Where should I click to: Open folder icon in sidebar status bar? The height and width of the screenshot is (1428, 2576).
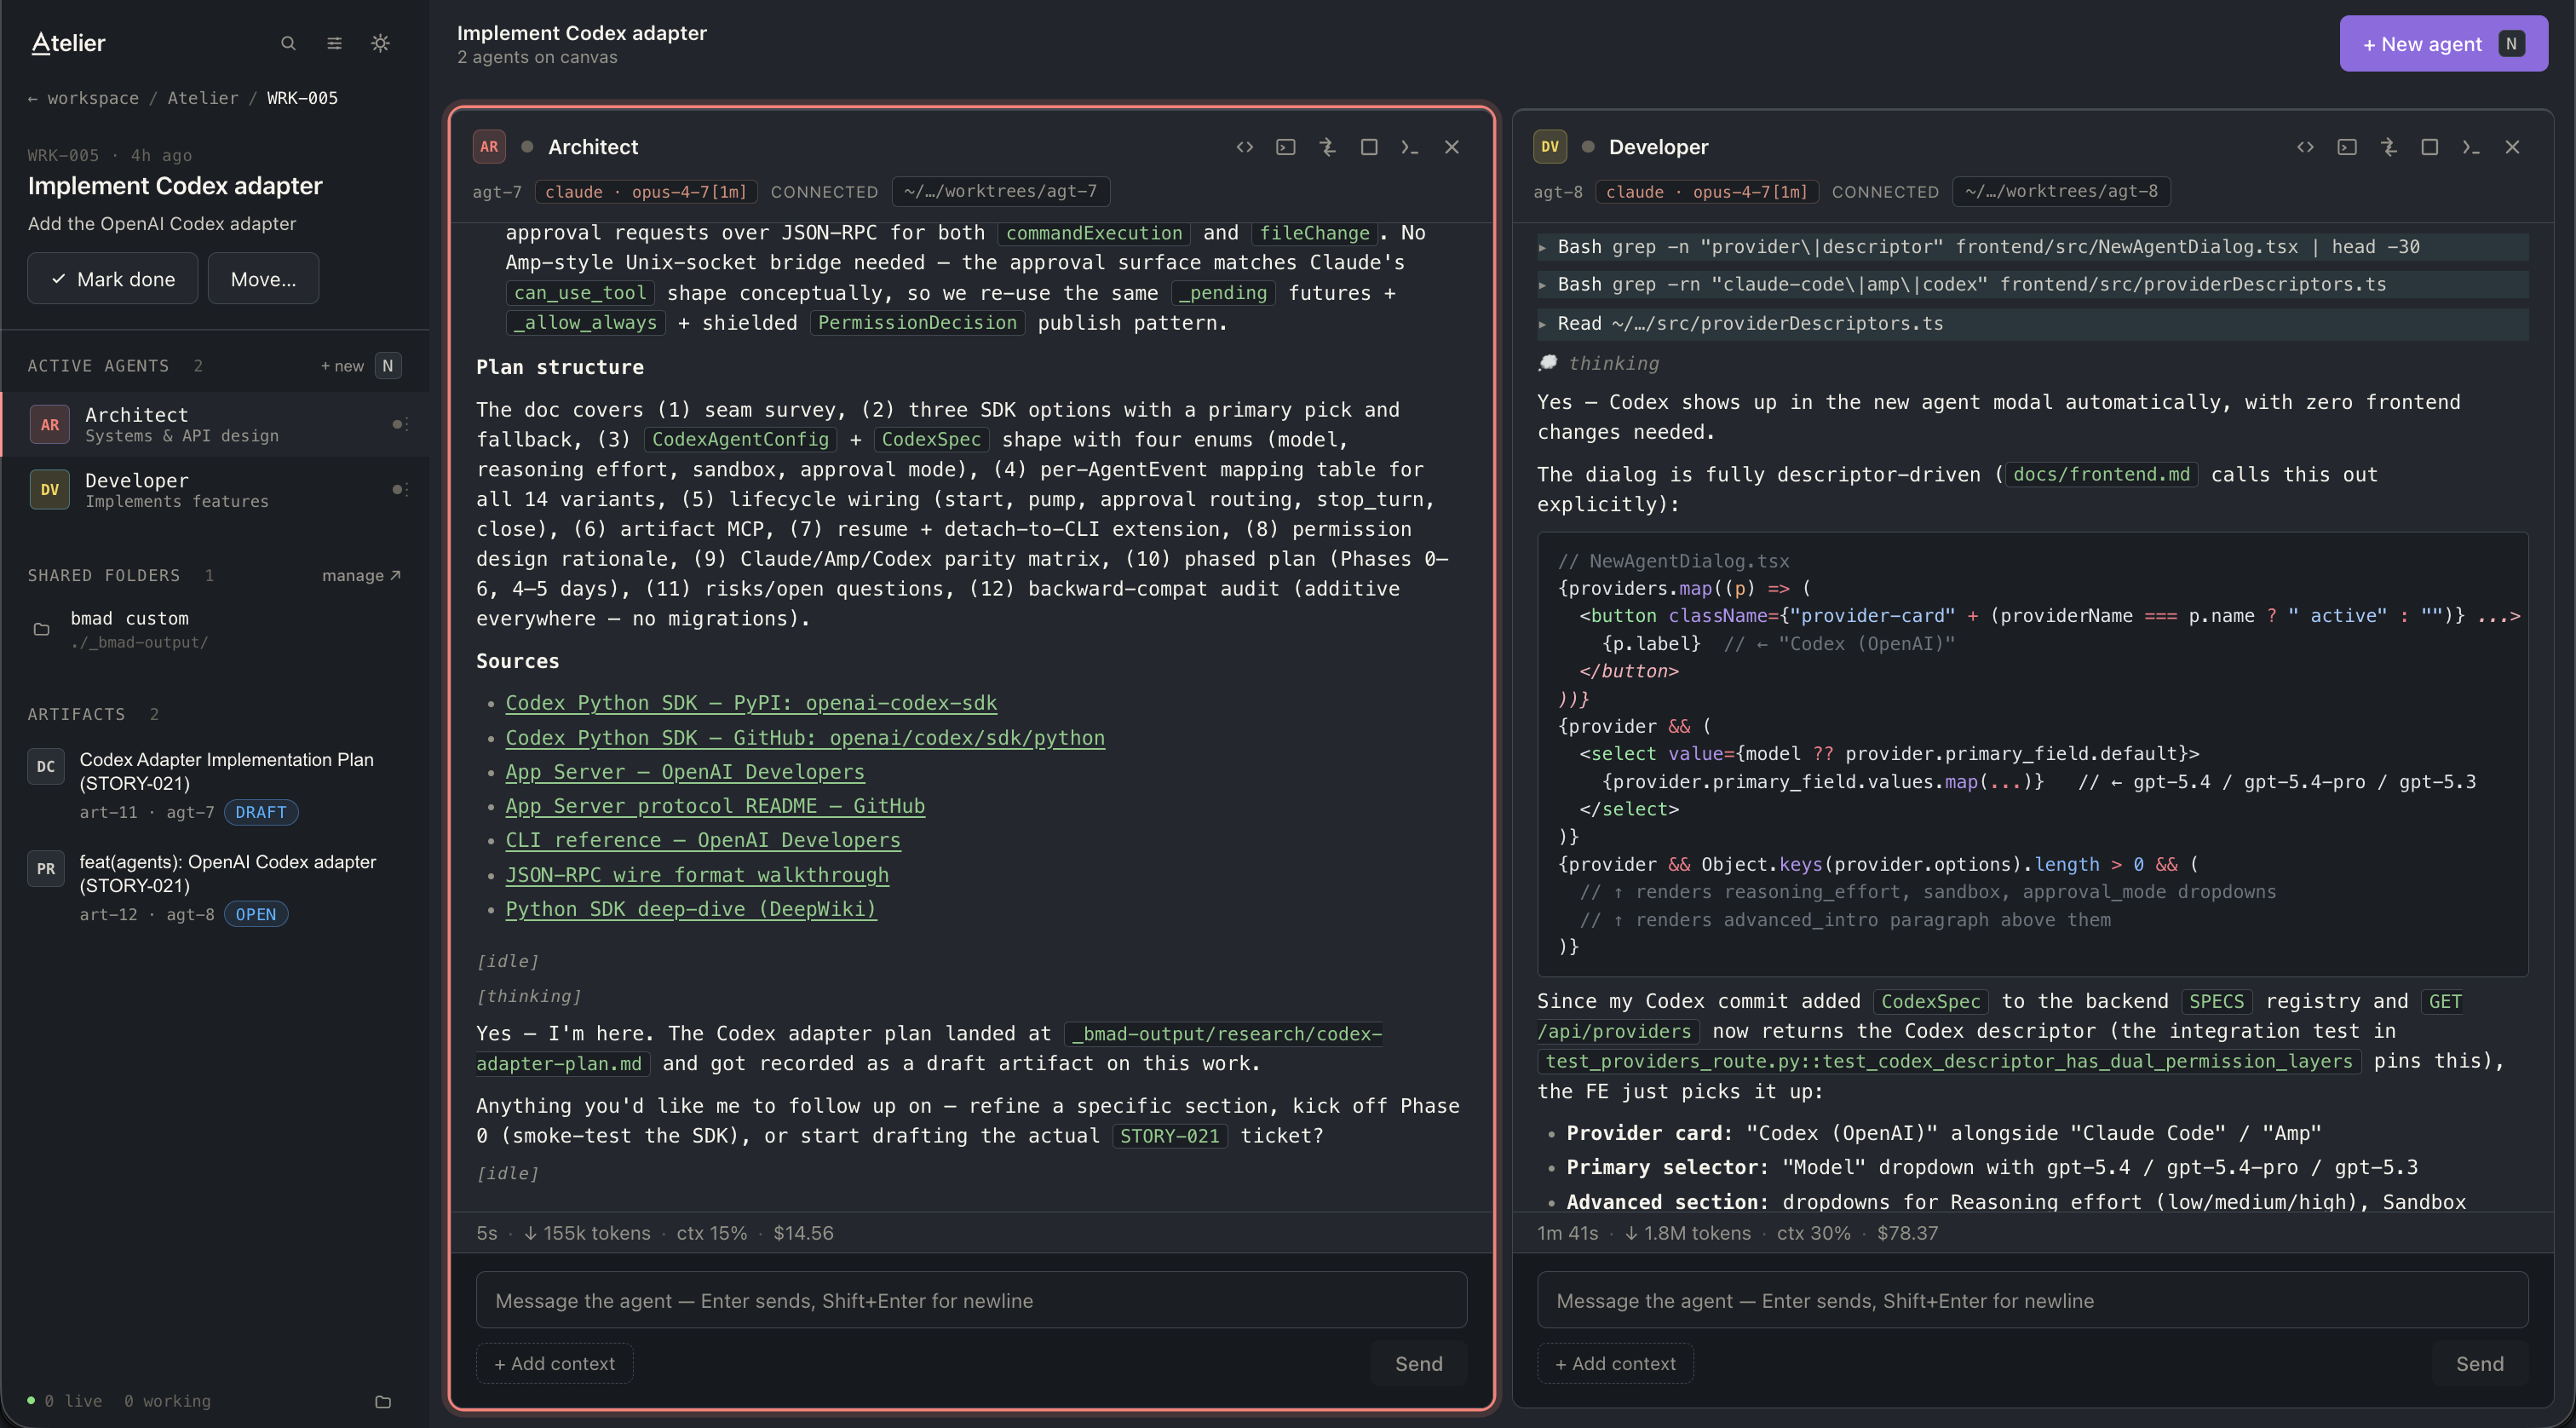383,1401
